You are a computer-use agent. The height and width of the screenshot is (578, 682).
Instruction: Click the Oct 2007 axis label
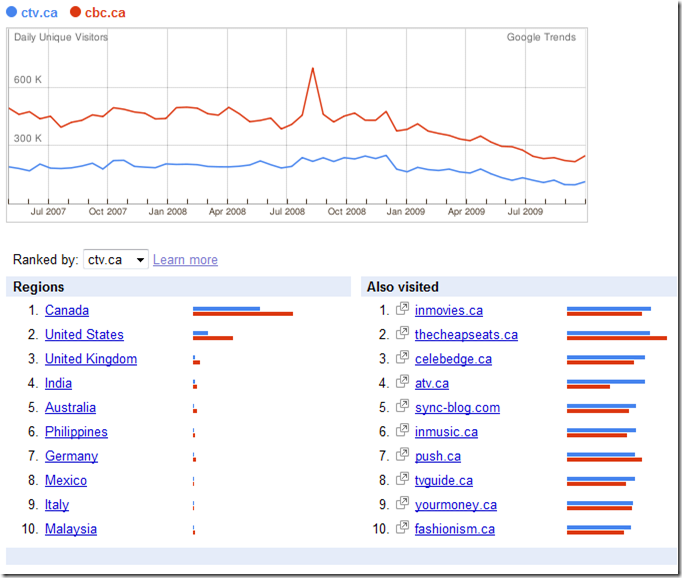pyautogui.click(x=107, y=212)
